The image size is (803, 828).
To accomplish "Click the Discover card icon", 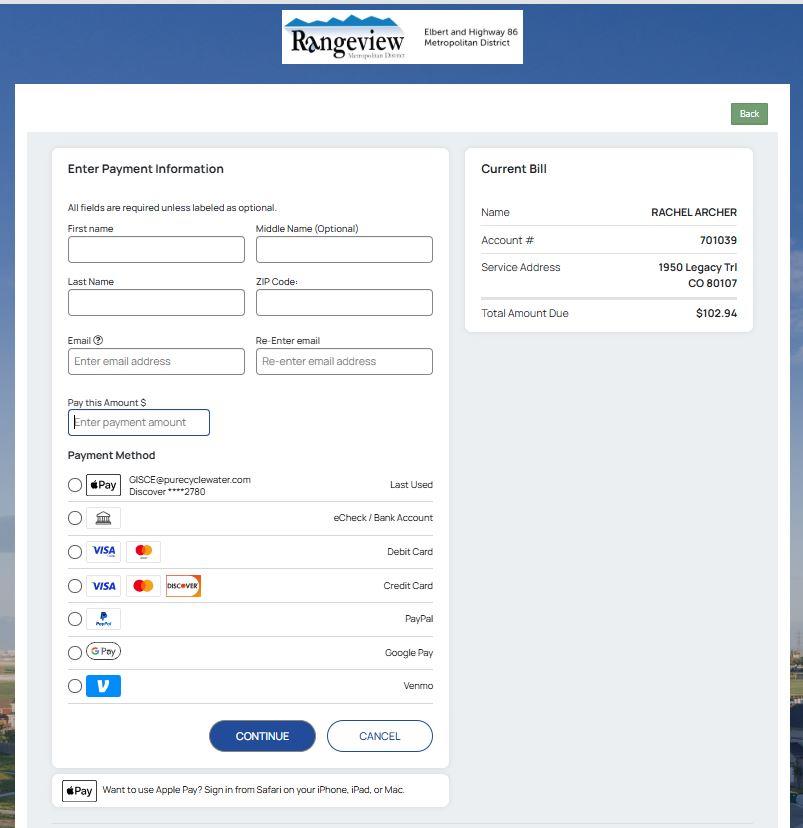I will 184,585.
